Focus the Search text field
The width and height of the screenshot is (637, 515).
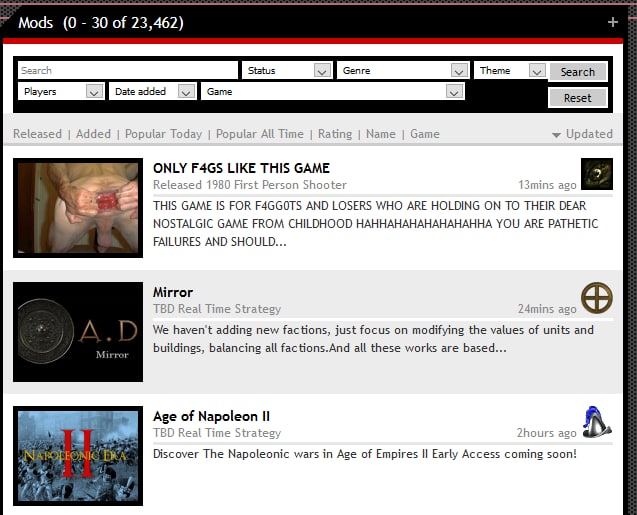128,70
